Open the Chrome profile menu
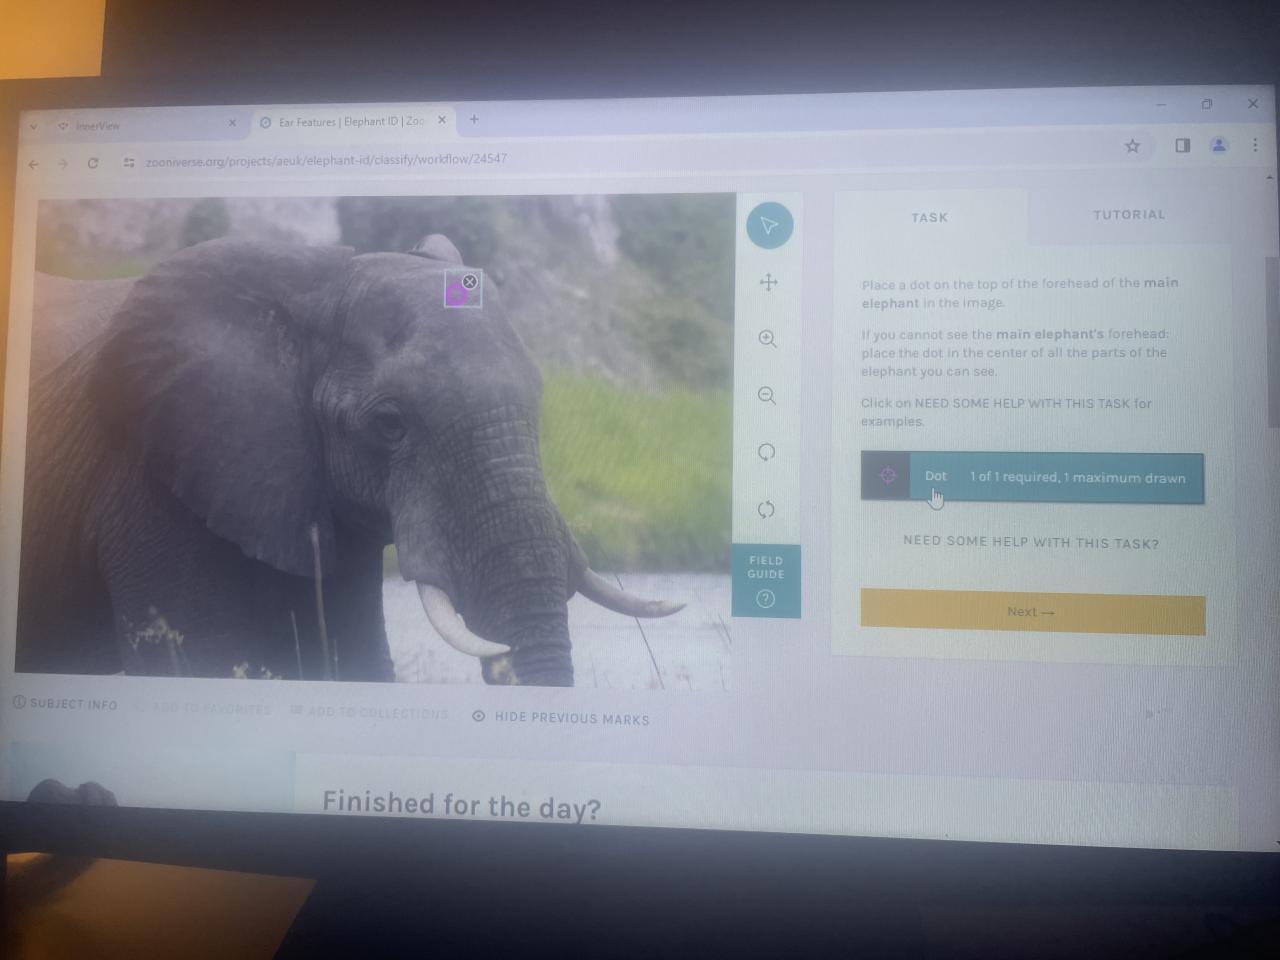This screenshot has height=960, width=1280. click(1219, 145)
